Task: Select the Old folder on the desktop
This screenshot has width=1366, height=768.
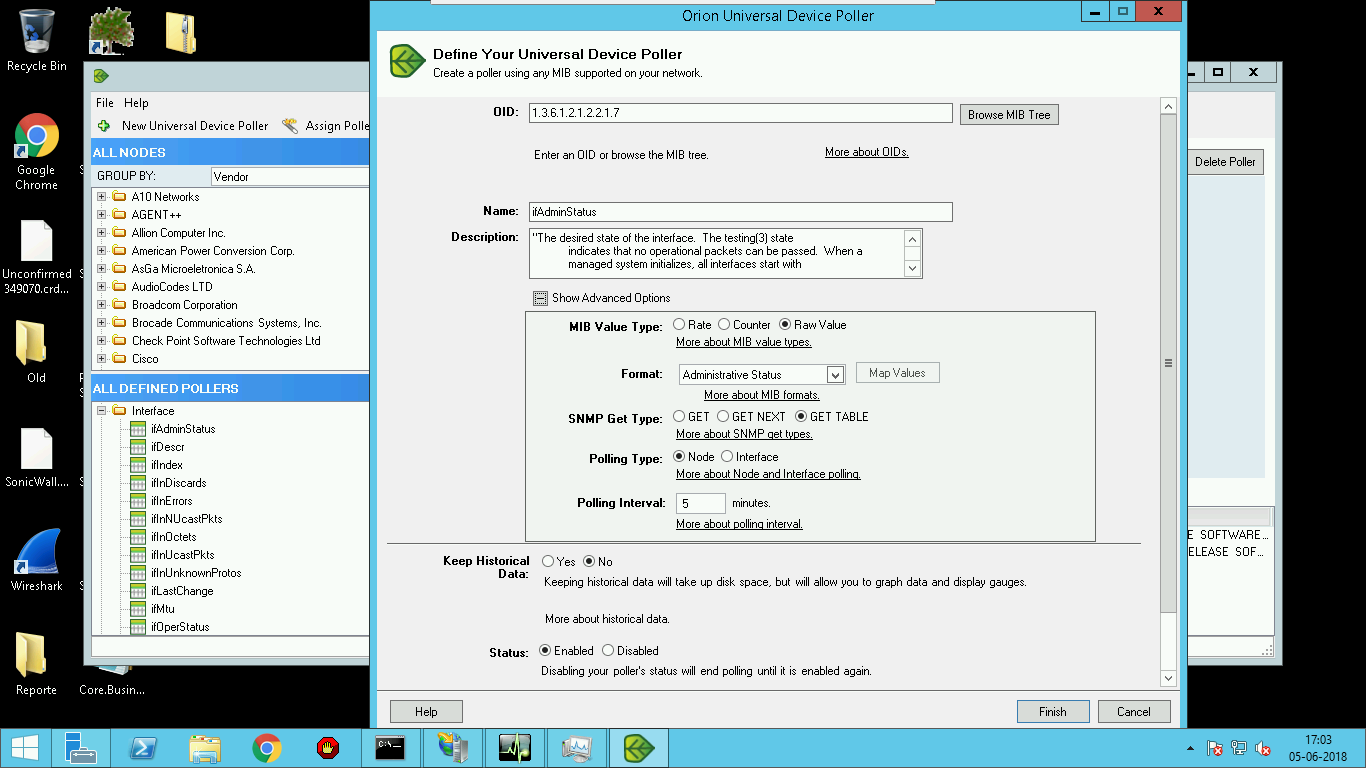Action: coord(37,352)
